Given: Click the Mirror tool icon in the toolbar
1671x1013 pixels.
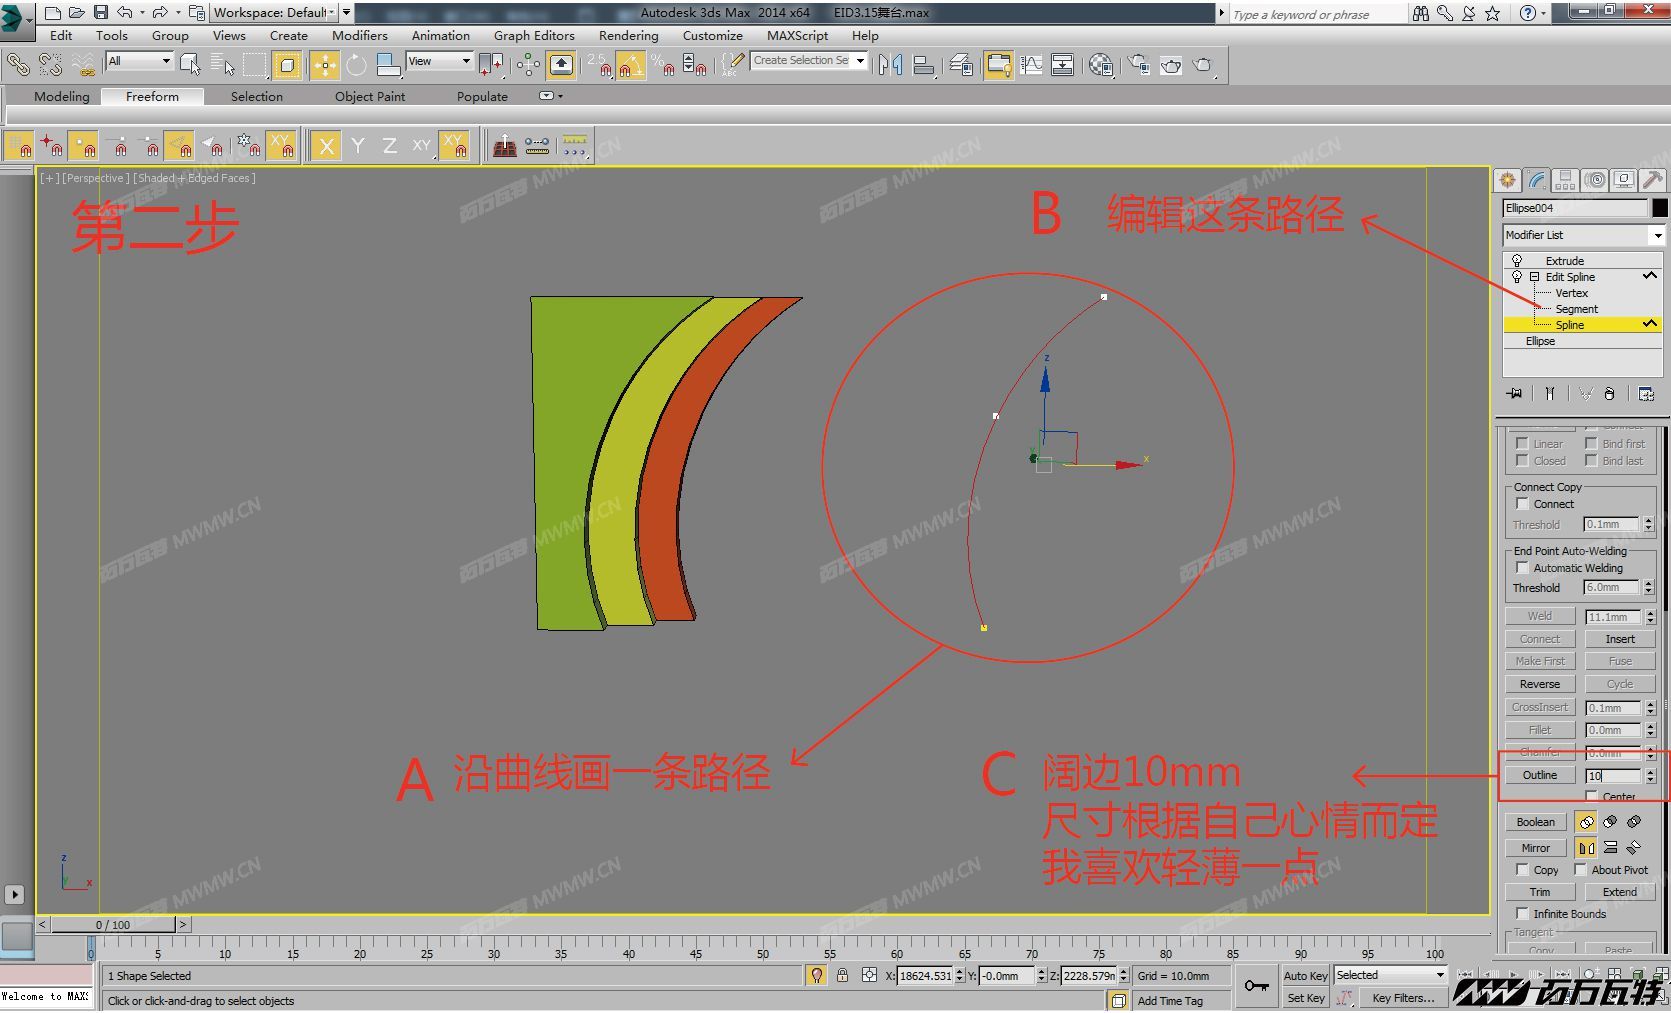Looking at the screenshot, I should point(890,66).
